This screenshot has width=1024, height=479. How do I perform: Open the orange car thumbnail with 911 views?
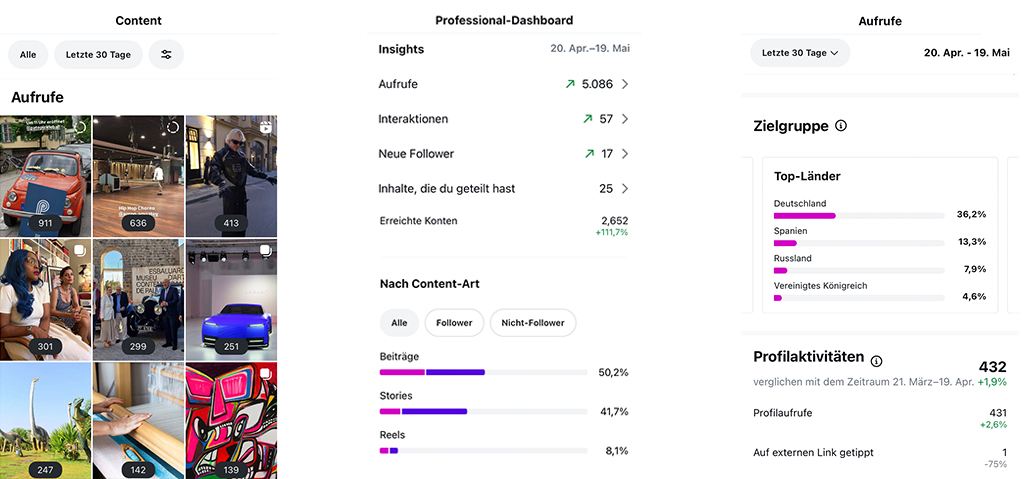click(x=46, y=176)
